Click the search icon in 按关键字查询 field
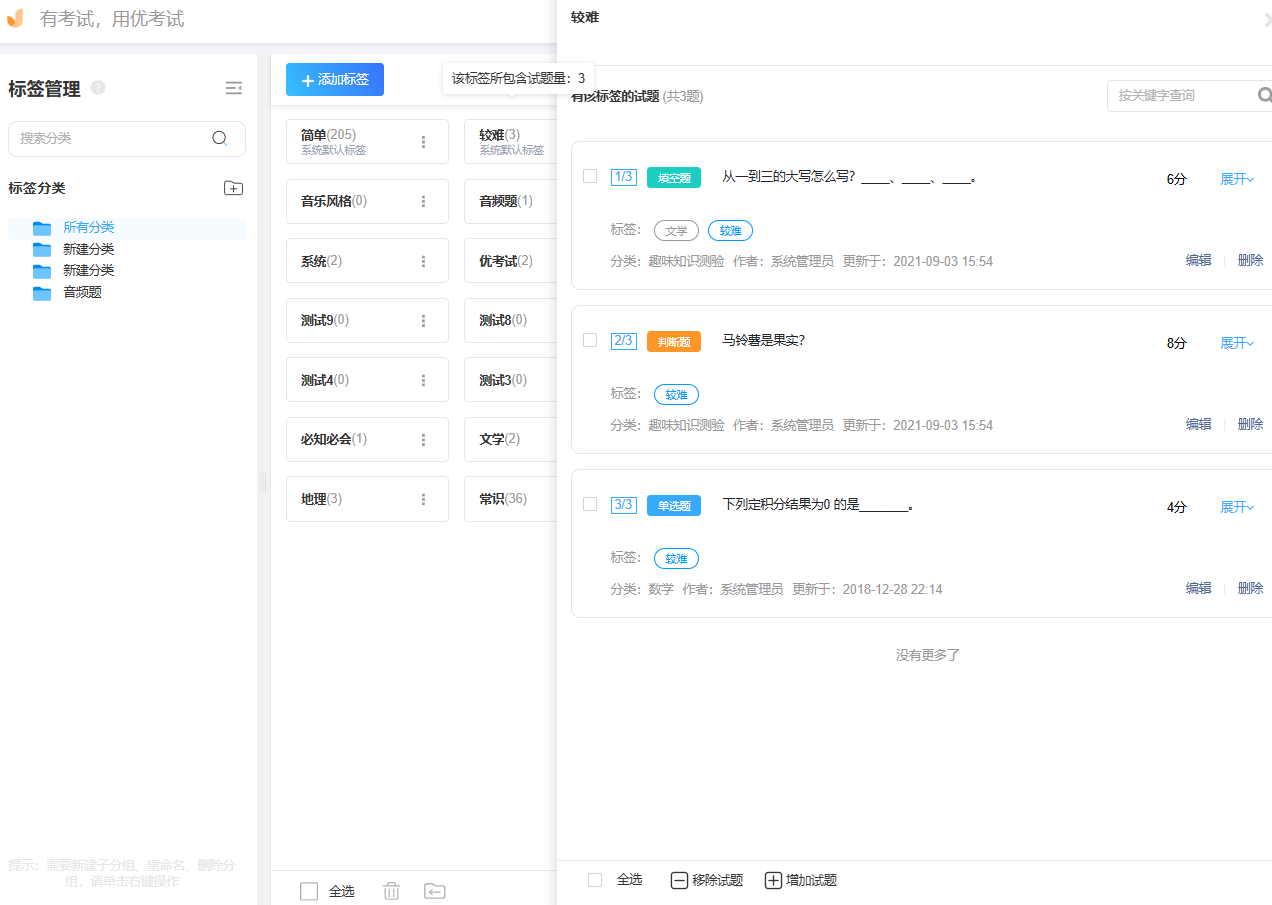This screenshot has width=1272, height=905. tap(1264, 95)
